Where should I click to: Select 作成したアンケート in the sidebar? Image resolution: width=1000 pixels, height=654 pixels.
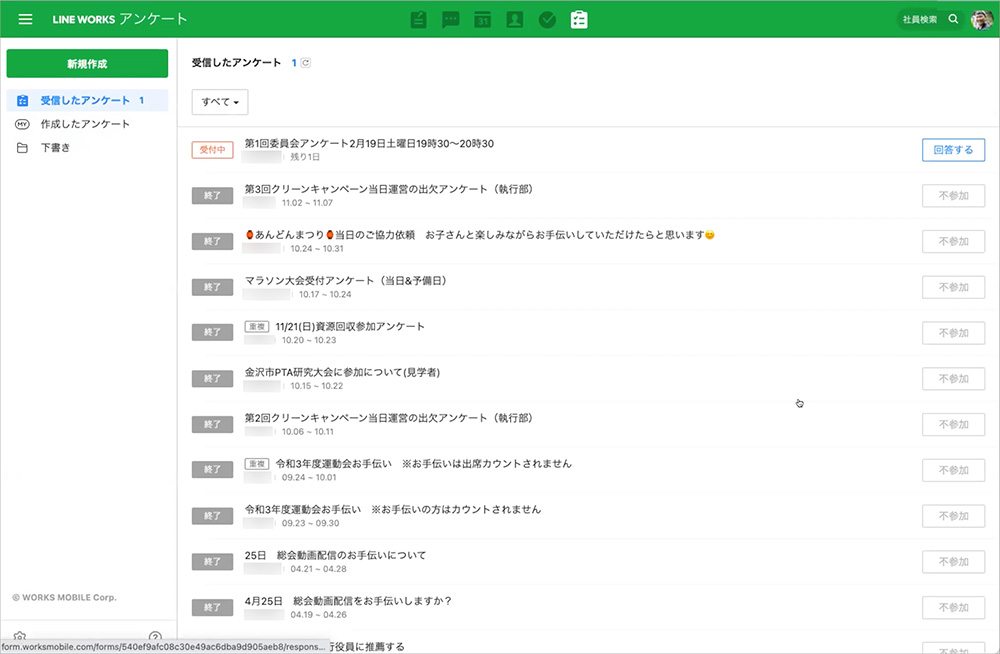click(x=85, y=124)
